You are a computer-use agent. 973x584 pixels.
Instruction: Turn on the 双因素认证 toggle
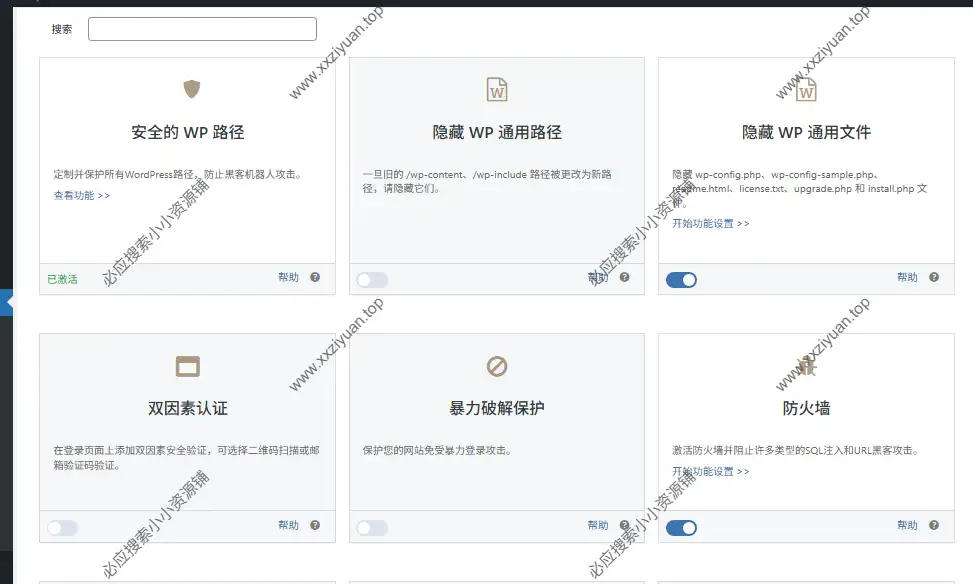tap(62, 528)
